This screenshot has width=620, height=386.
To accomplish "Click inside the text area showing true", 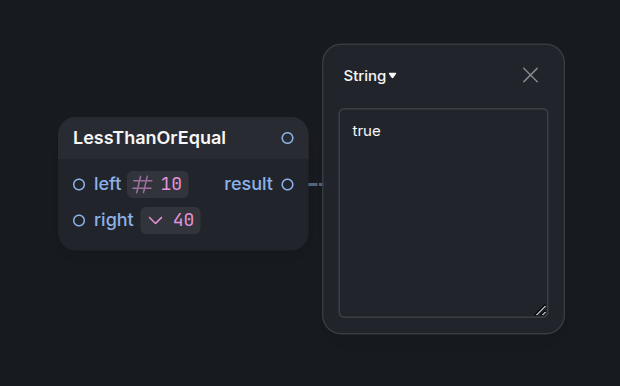I will [443, 213].
